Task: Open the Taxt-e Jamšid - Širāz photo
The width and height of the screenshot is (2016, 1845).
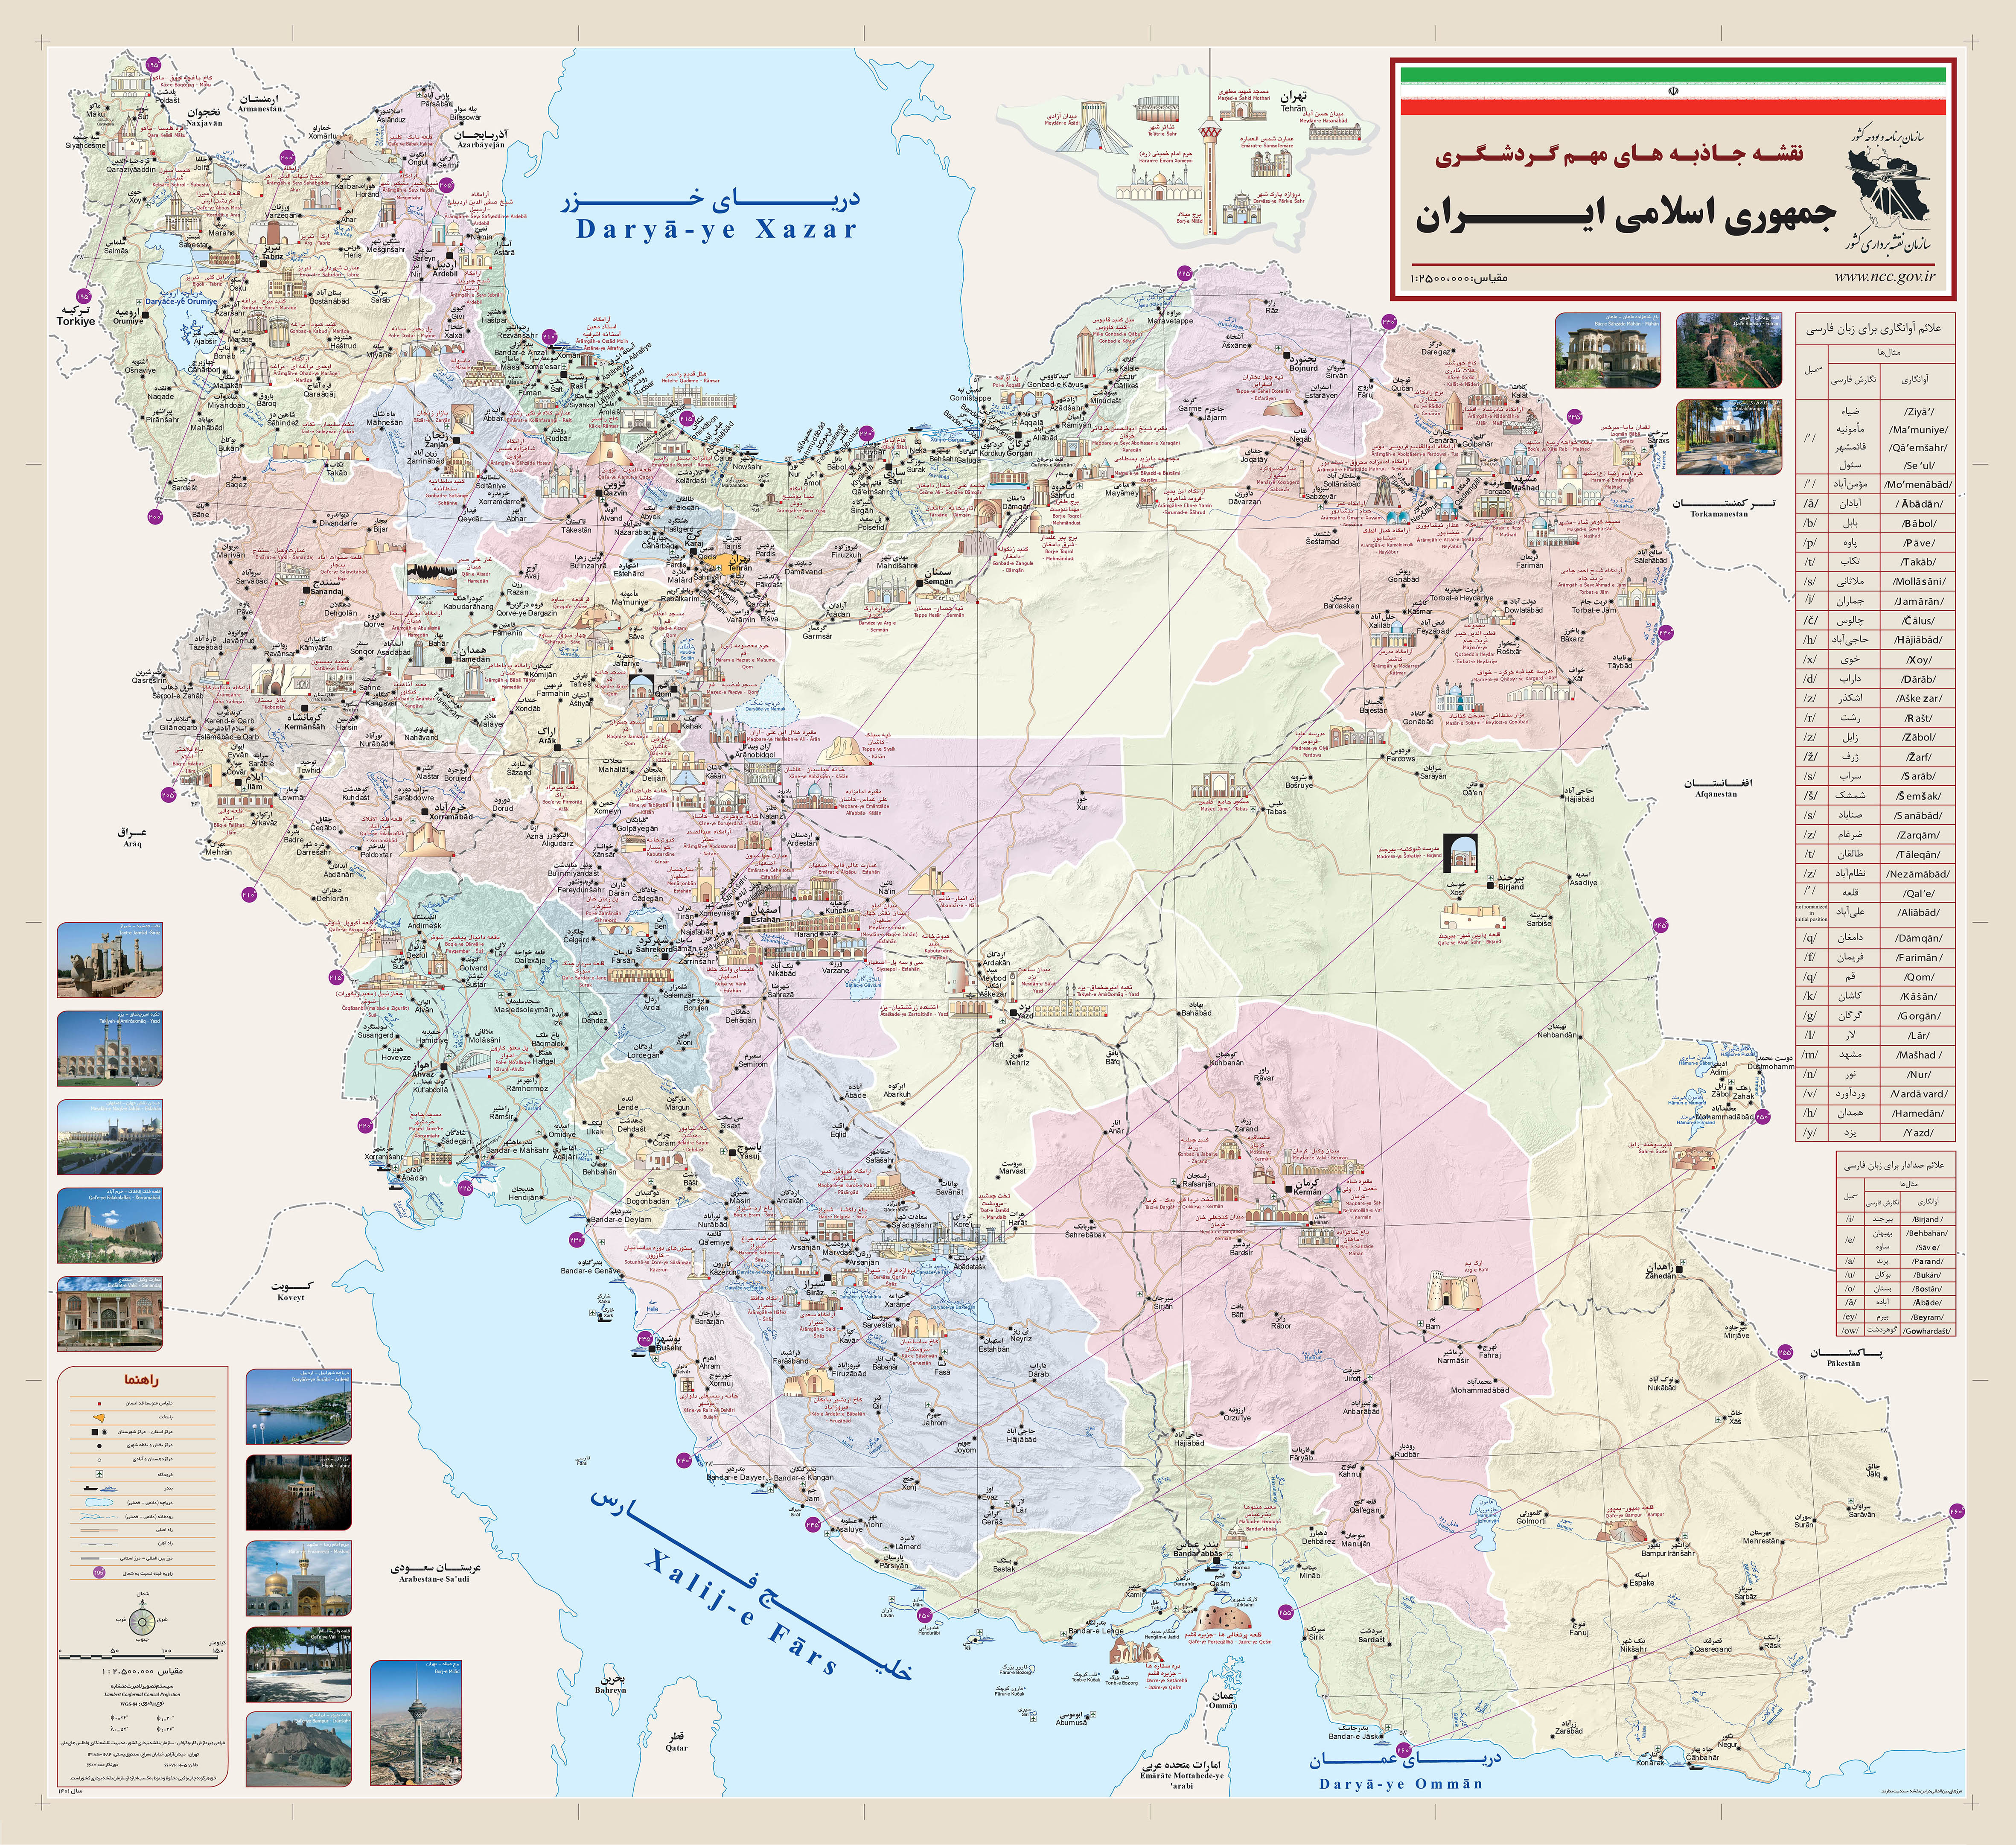Action: (110, 960)
